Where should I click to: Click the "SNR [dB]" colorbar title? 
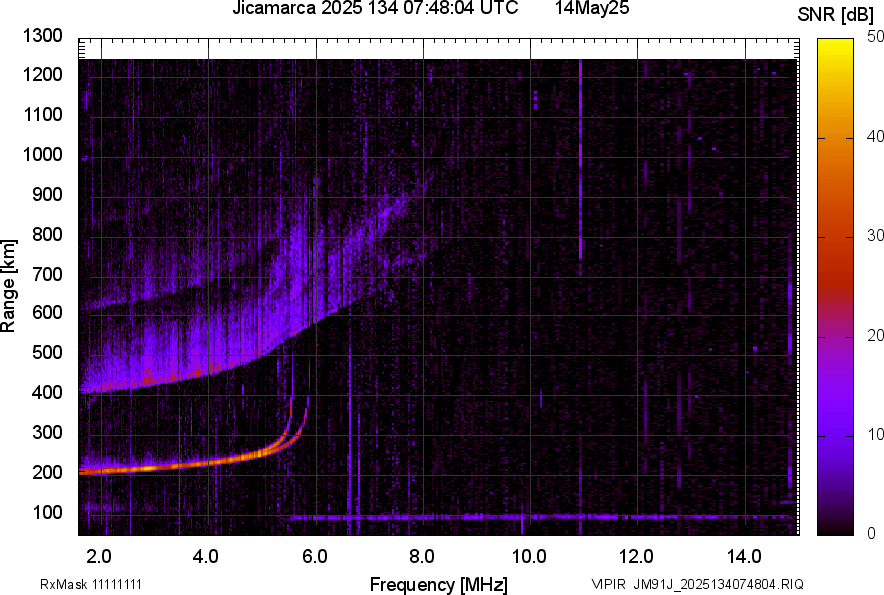tap(836, 15)
